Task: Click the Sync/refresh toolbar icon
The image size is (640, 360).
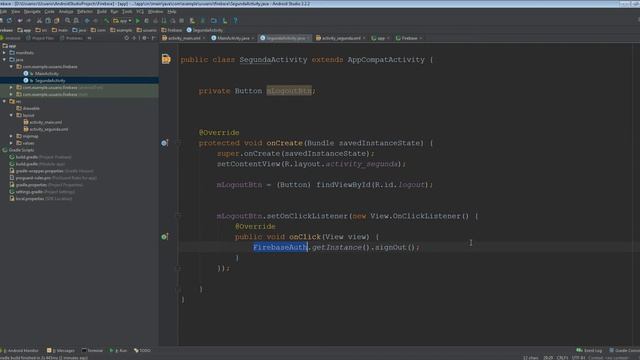Action: (x=9, y=20)
